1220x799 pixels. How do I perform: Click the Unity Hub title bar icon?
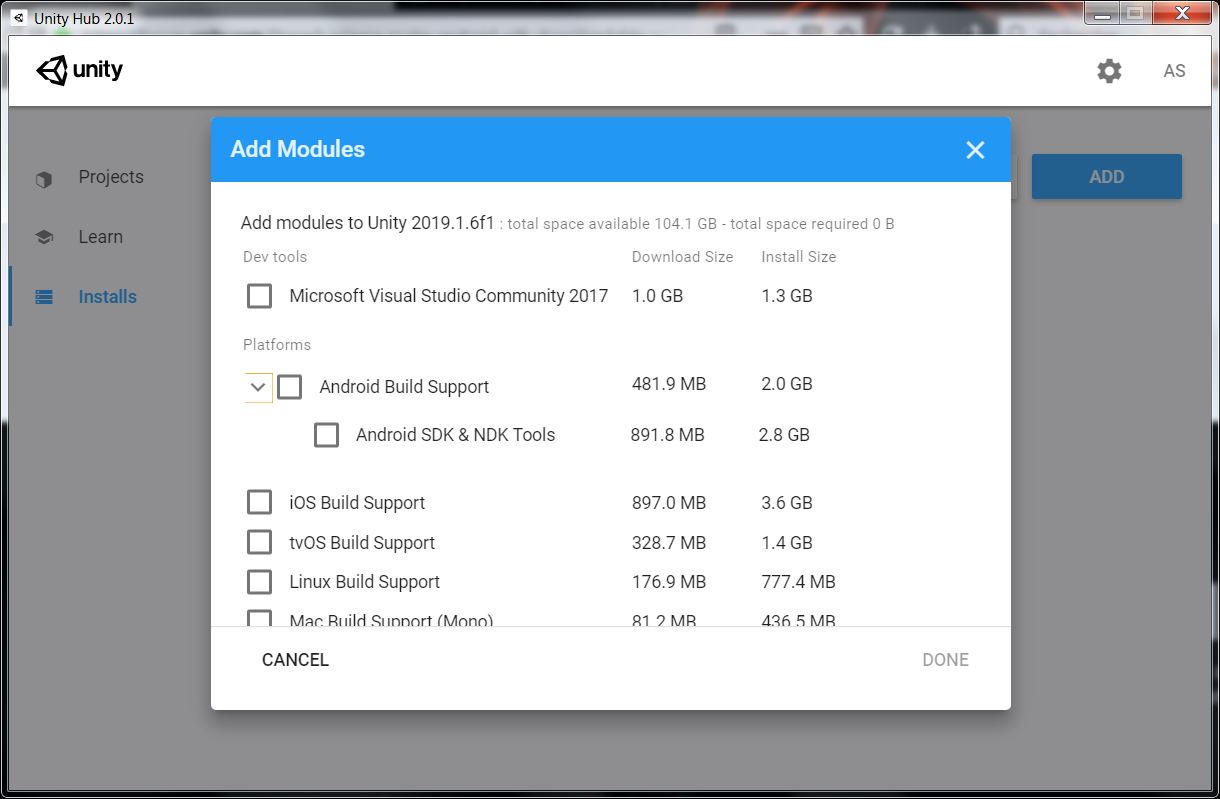(18, 18)
